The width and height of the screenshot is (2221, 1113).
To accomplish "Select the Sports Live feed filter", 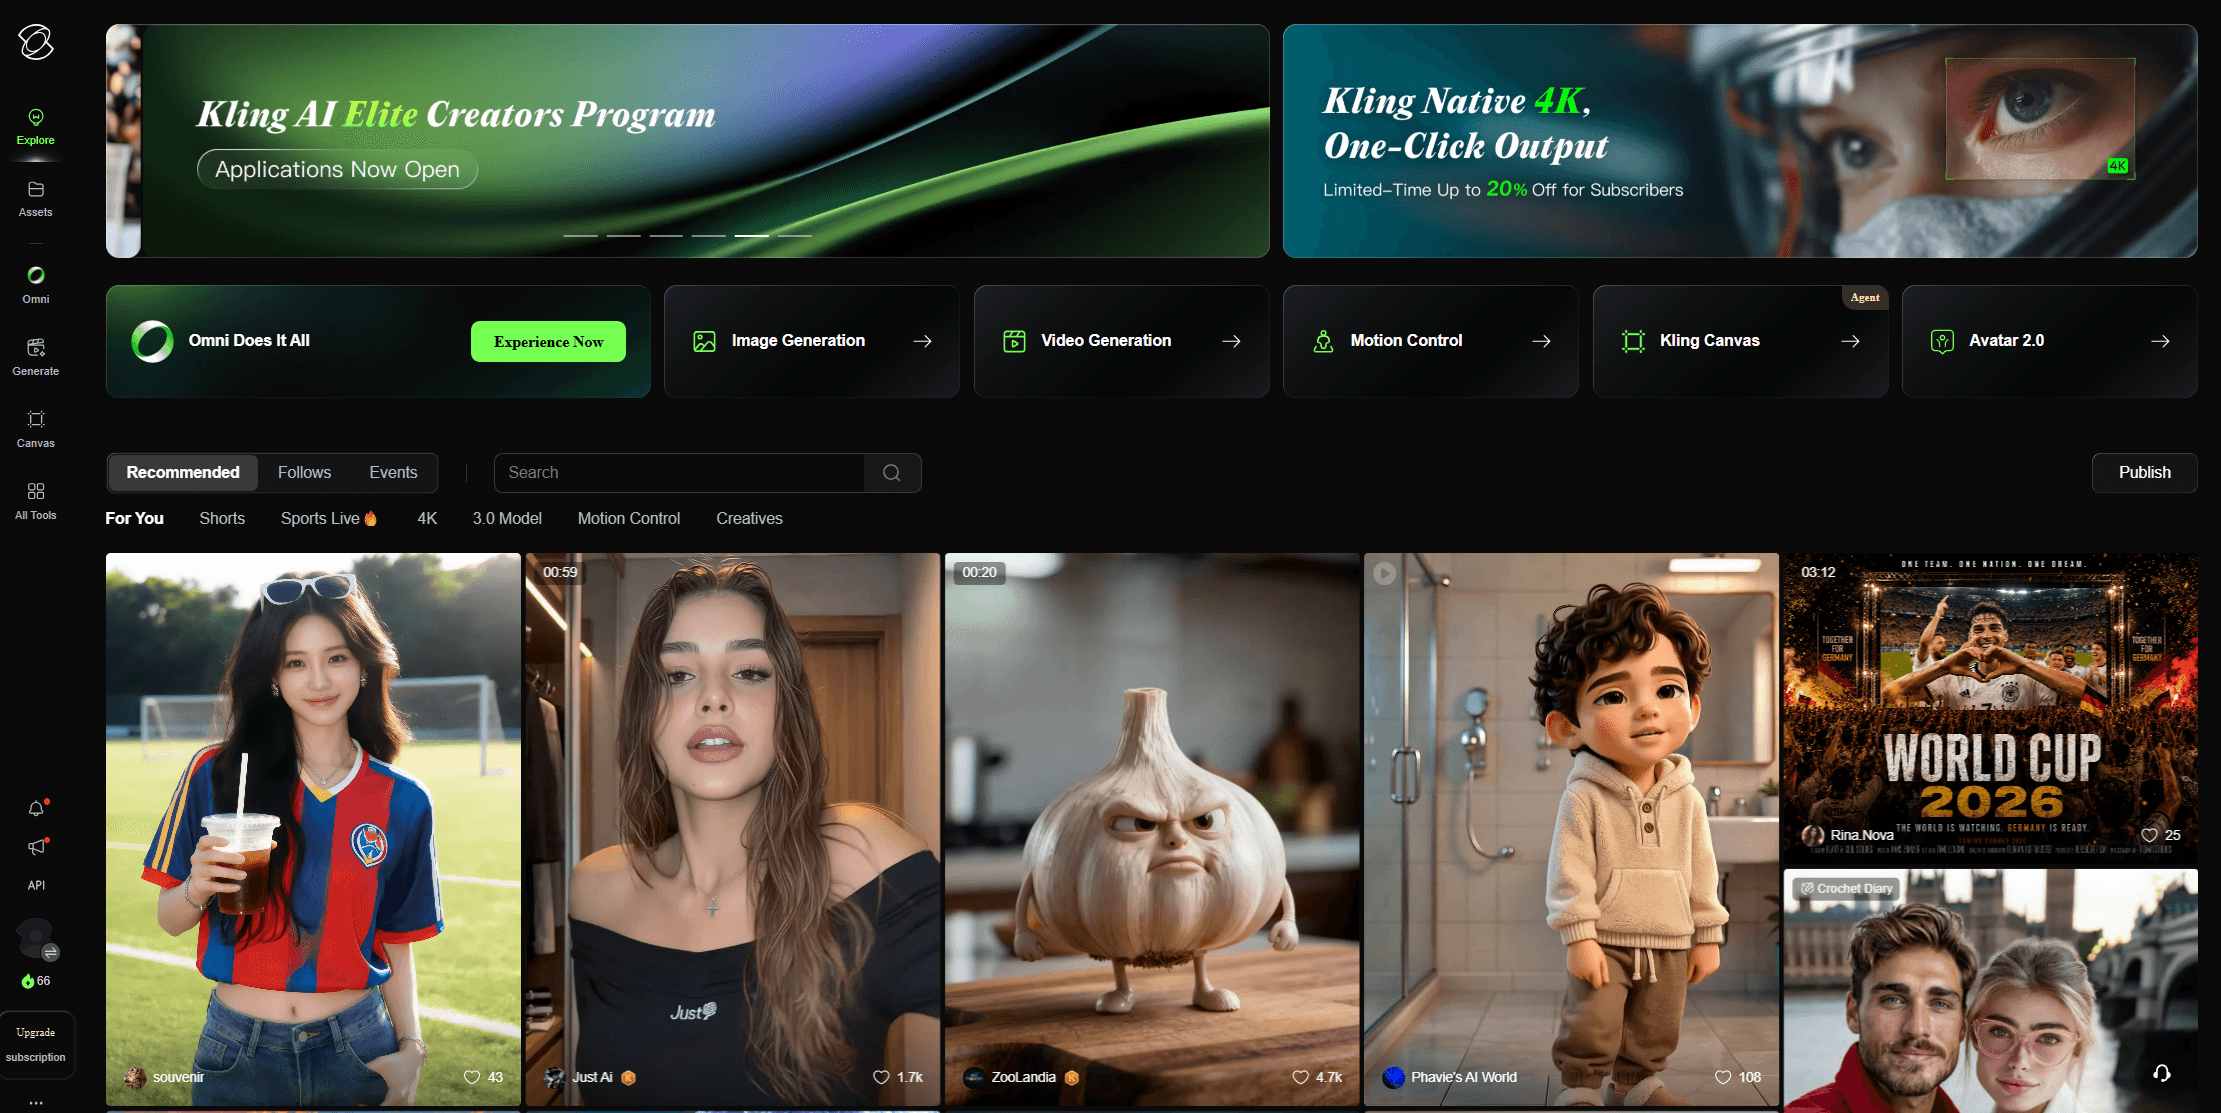I will coord(329,518).
